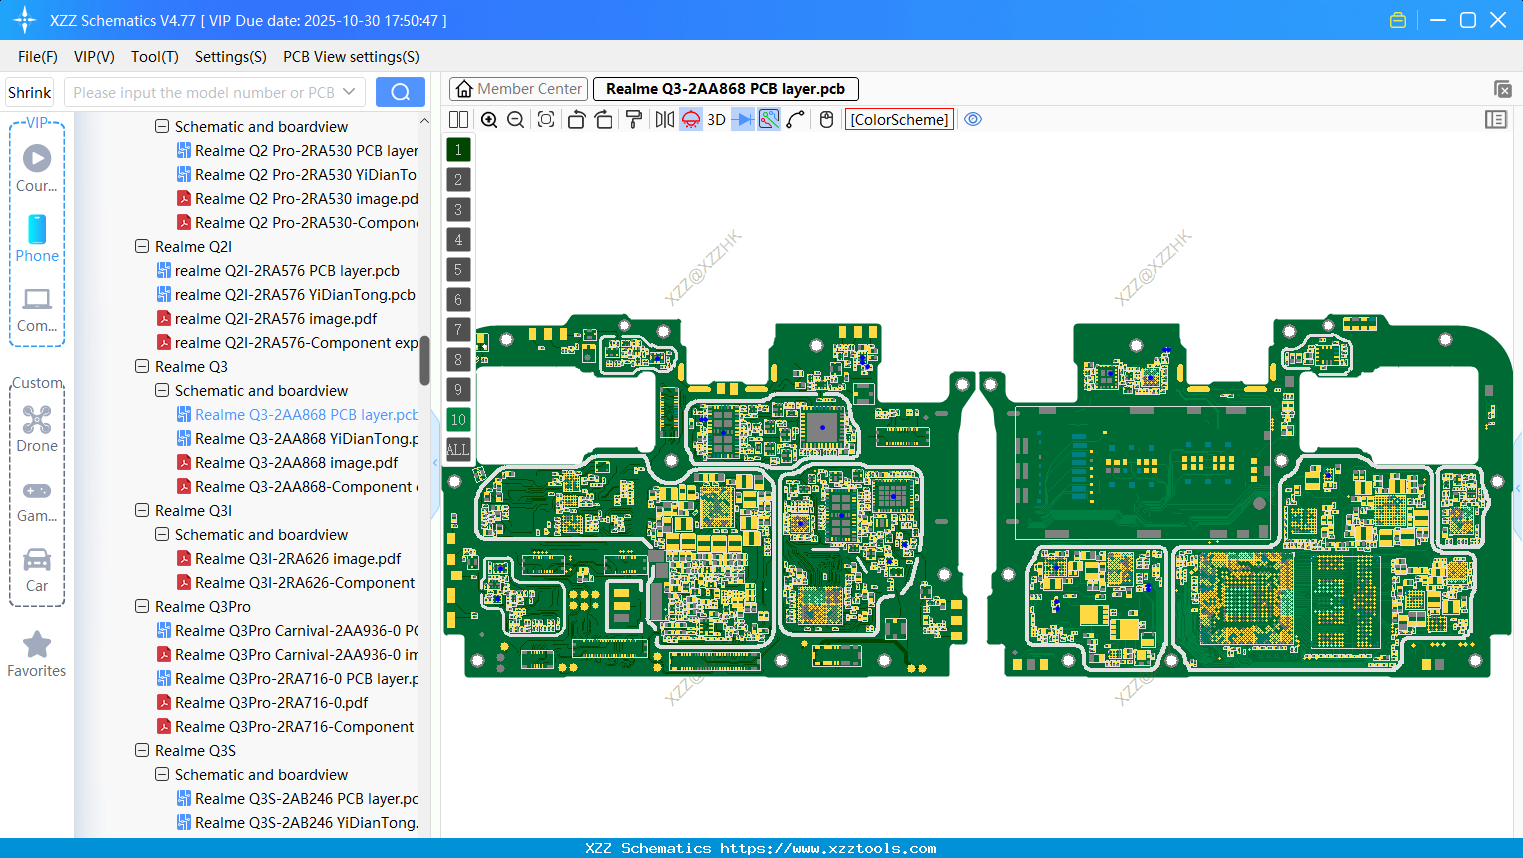
Task: Collapse the Realme Q3 tree node
Action: click(x=141, y=366)
